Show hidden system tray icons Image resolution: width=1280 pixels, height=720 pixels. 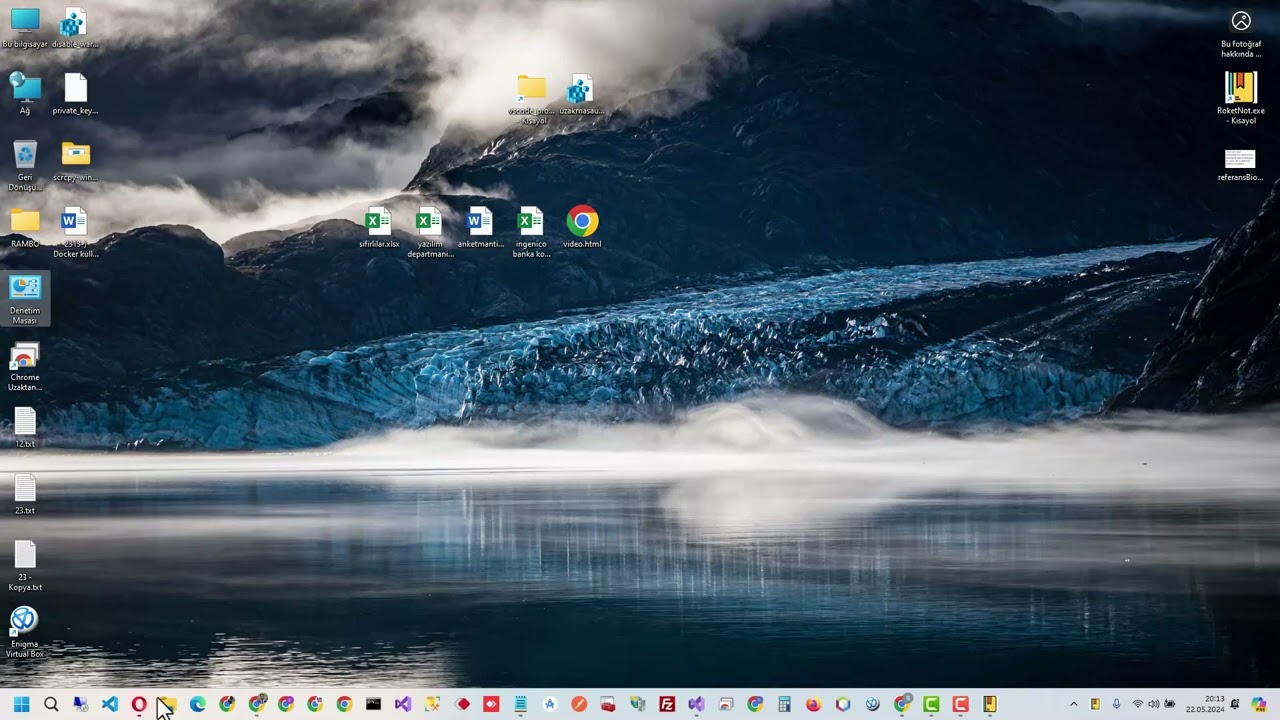[1074, 704]
